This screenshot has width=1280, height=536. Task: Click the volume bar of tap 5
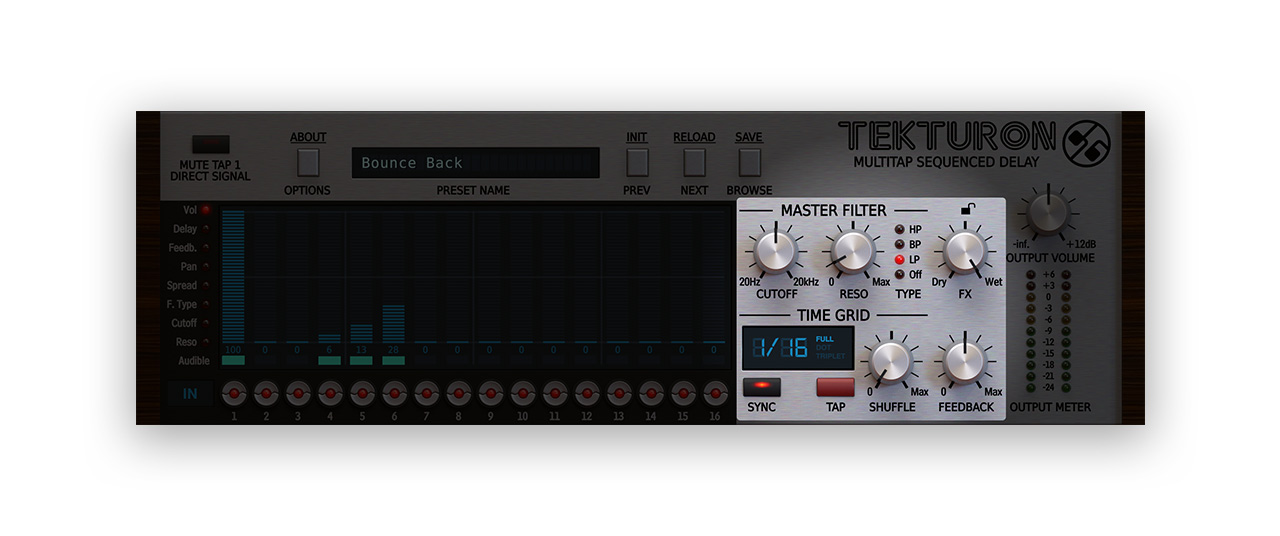[x=361, y=334]
